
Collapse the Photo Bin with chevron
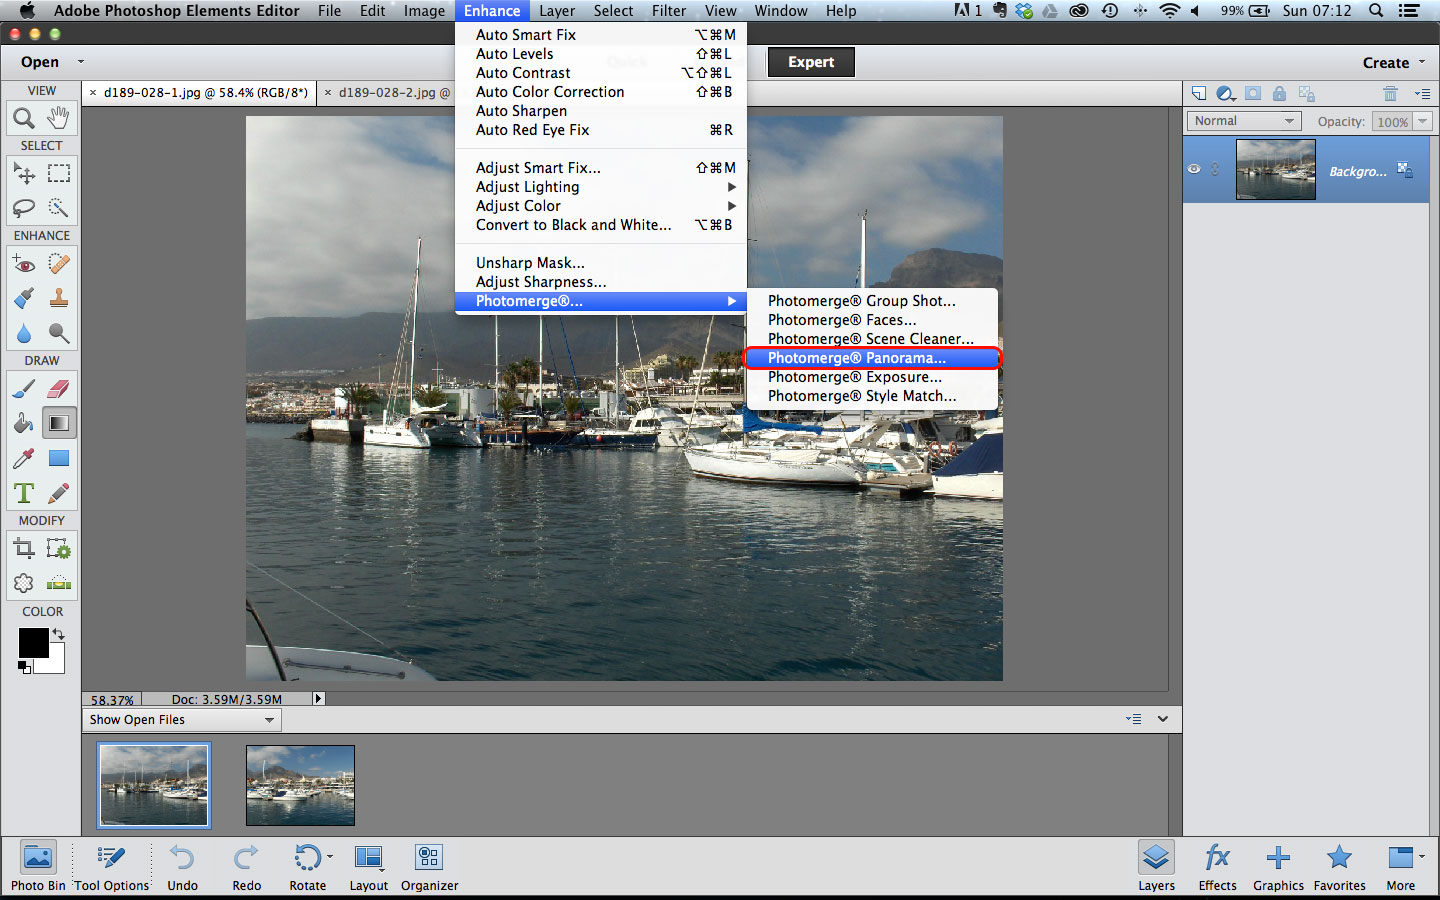(1163, 719)
